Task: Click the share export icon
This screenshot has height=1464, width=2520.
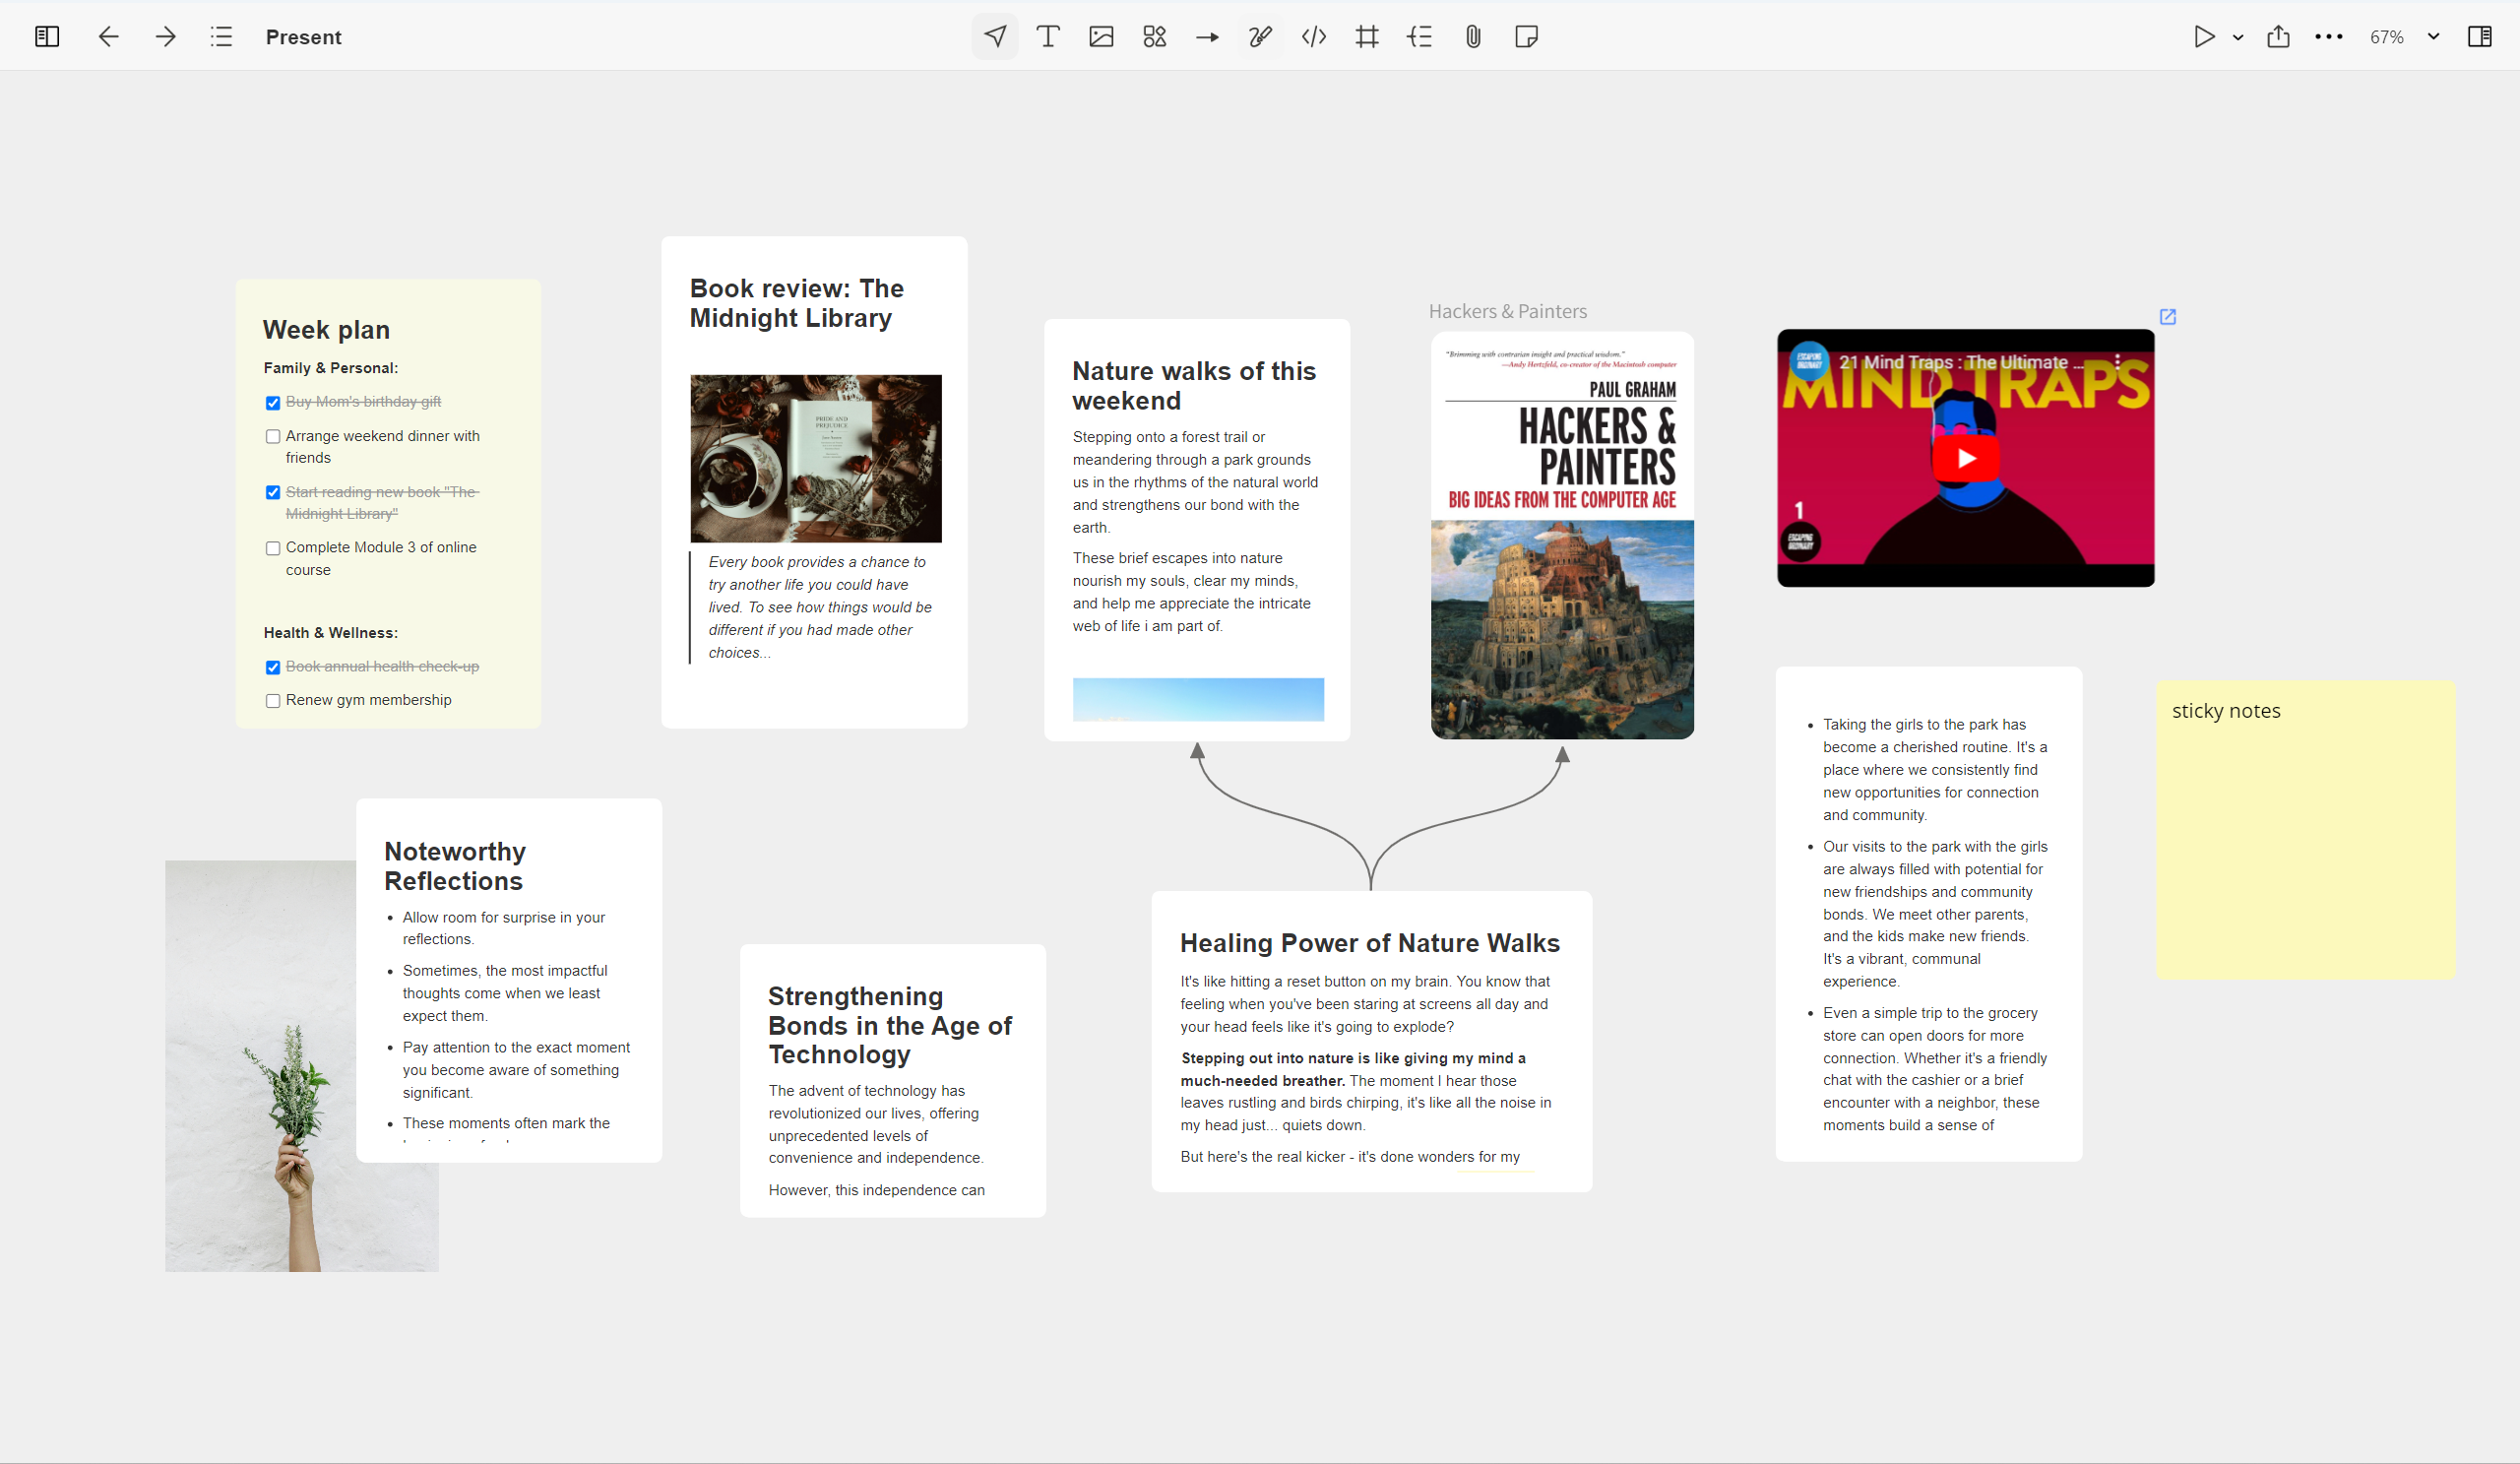Action: tap(2278, 37)
